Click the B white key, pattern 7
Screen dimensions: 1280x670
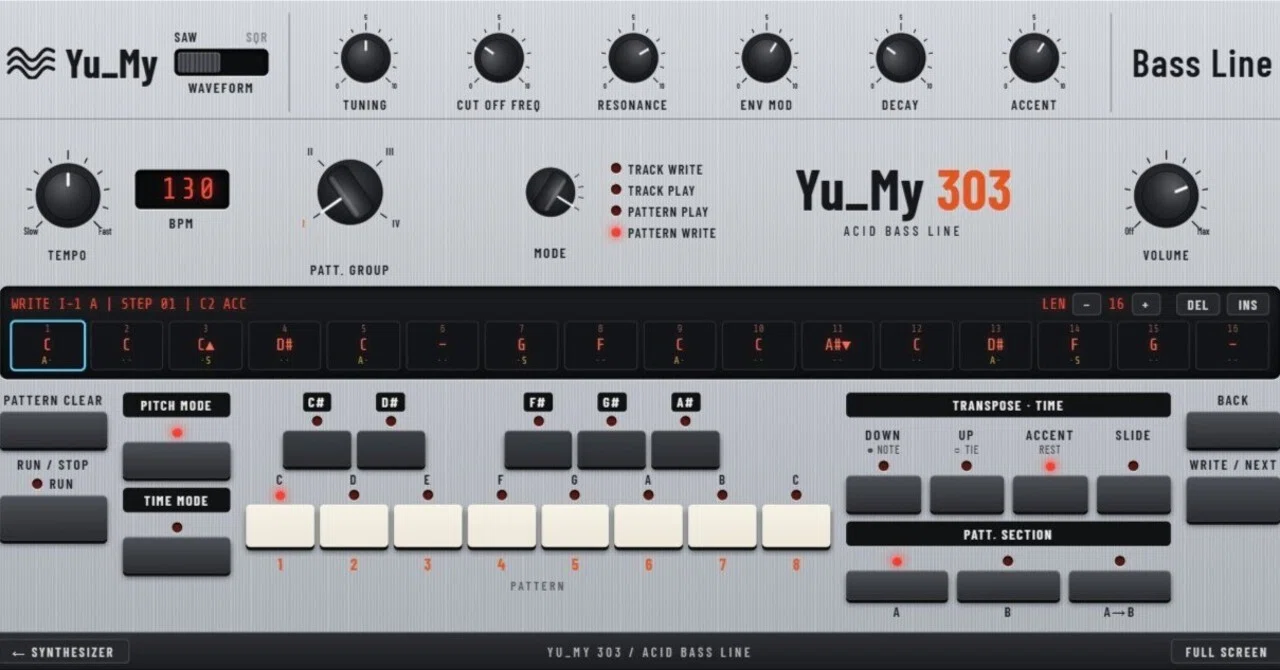click(722, 526)
